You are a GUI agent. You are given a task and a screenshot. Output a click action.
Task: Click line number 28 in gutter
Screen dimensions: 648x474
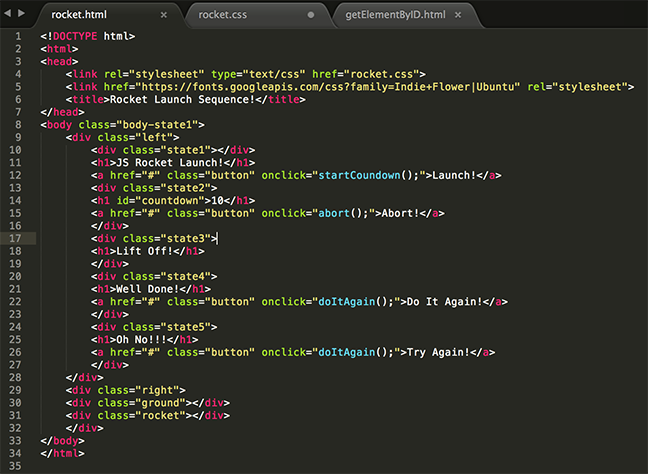tap(15, 377)
